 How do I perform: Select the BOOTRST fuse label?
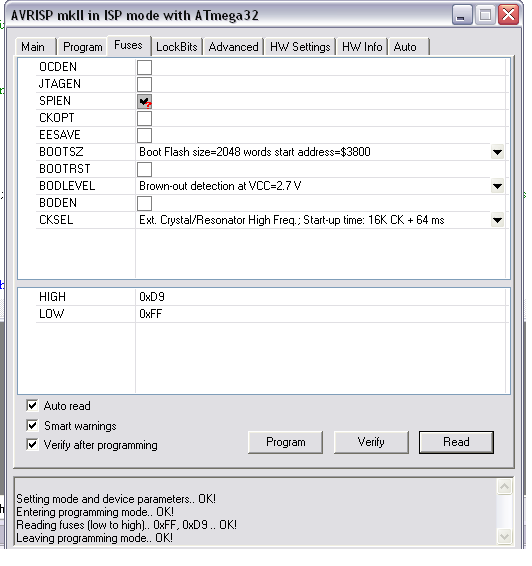coord(65,169)
